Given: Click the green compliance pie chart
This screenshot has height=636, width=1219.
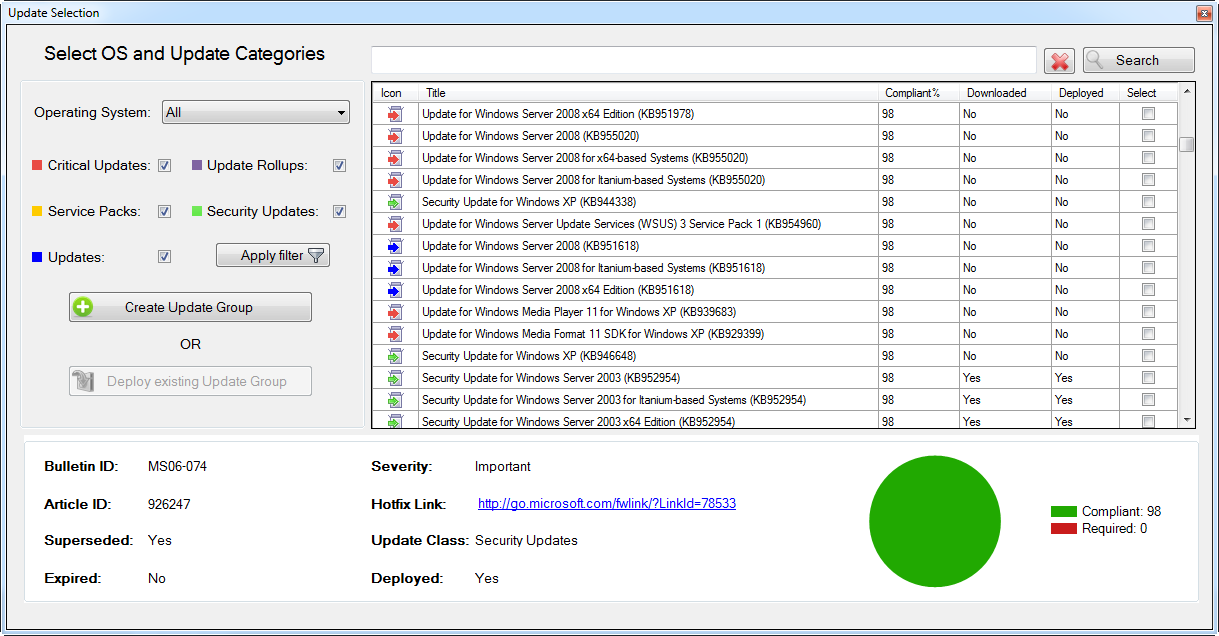Looking at the screenshot, I should coord(935,522).
